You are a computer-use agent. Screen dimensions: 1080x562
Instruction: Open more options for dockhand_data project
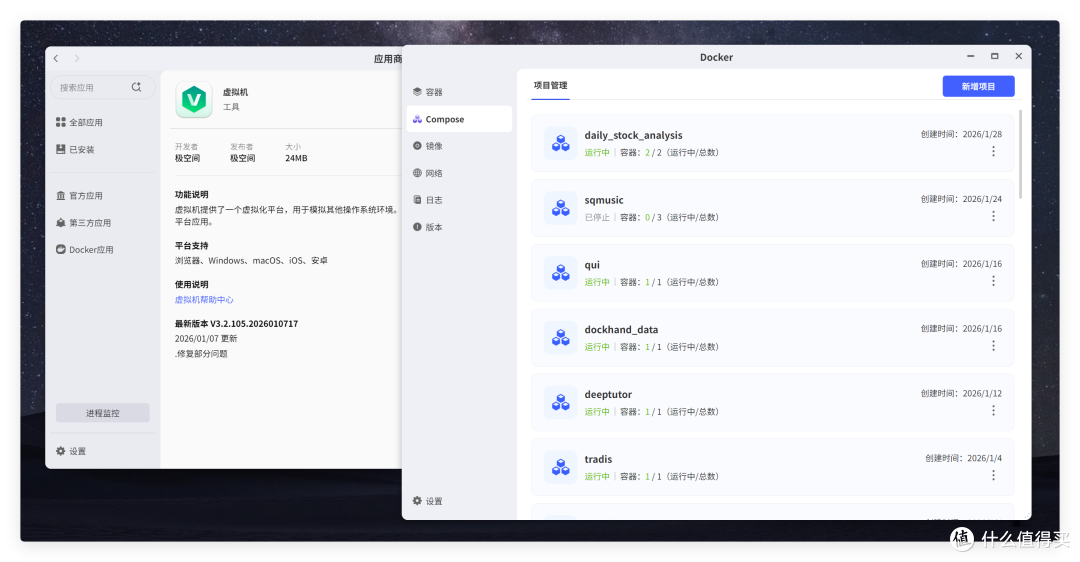tap(993, 346)
